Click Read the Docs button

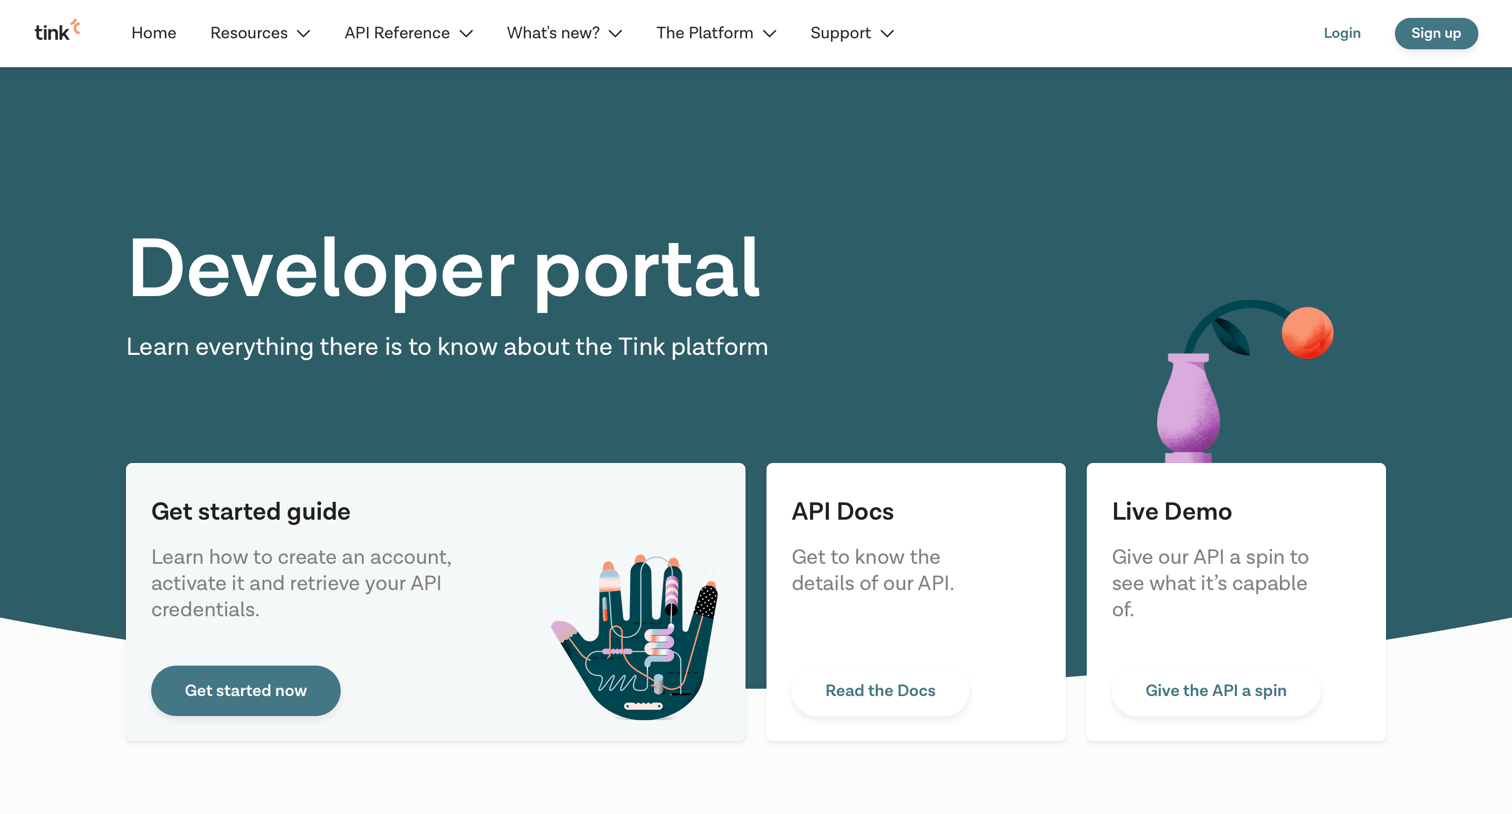pyautogui.click(x=880, y=691)
